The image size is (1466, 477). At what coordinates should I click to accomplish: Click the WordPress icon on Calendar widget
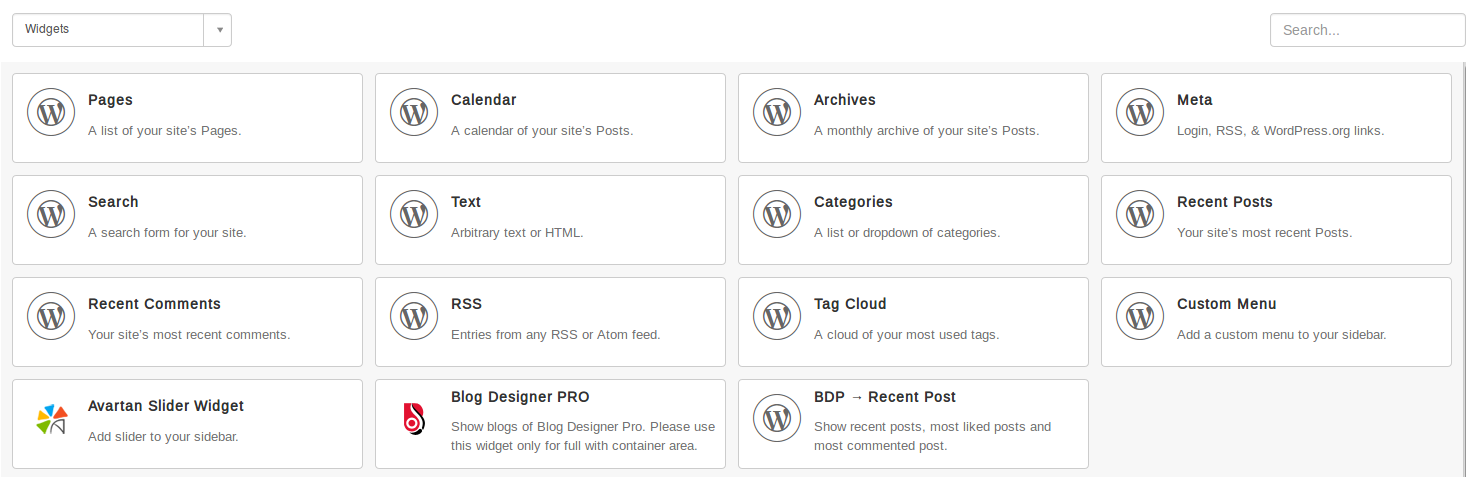[414, 112]
